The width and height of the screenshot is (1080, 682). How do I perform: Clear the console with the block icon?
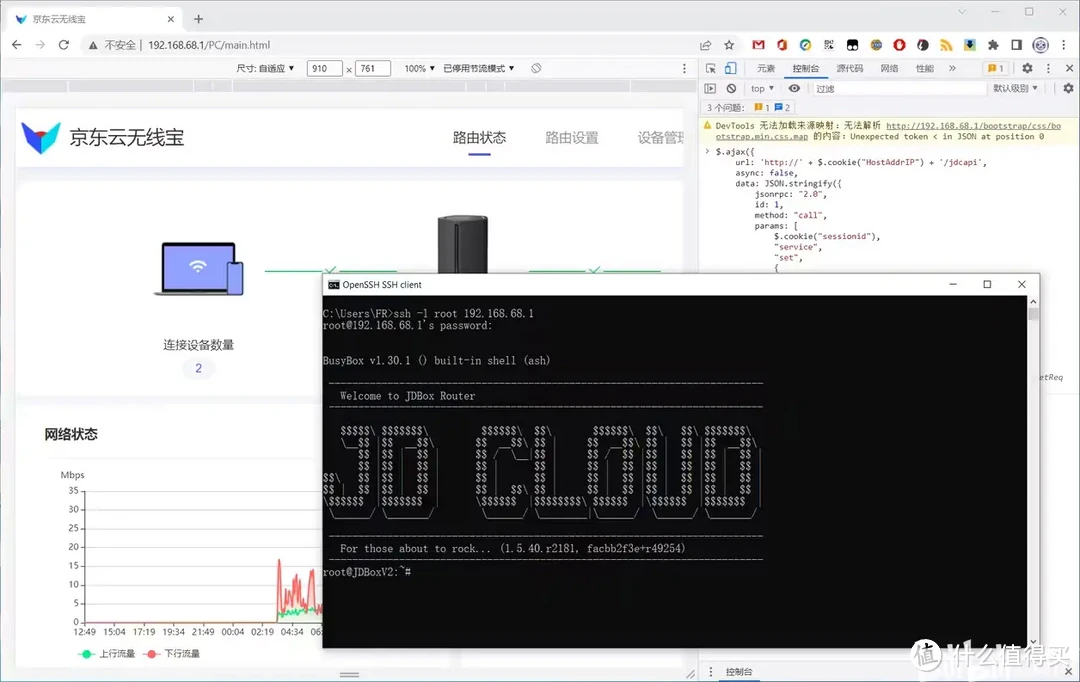pos(731,89)
